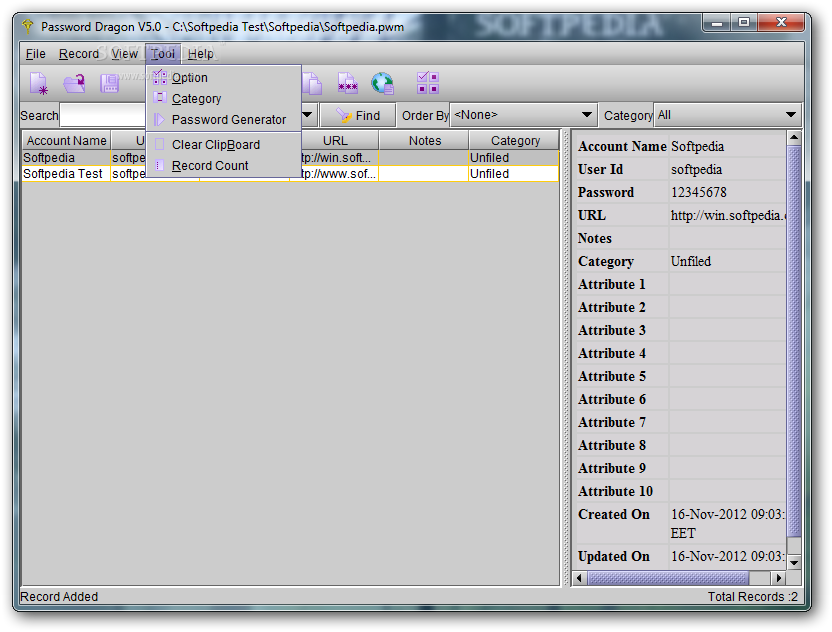Choose Option from the Tool menu
Screen dimensions: 832x632
(223, 77)
